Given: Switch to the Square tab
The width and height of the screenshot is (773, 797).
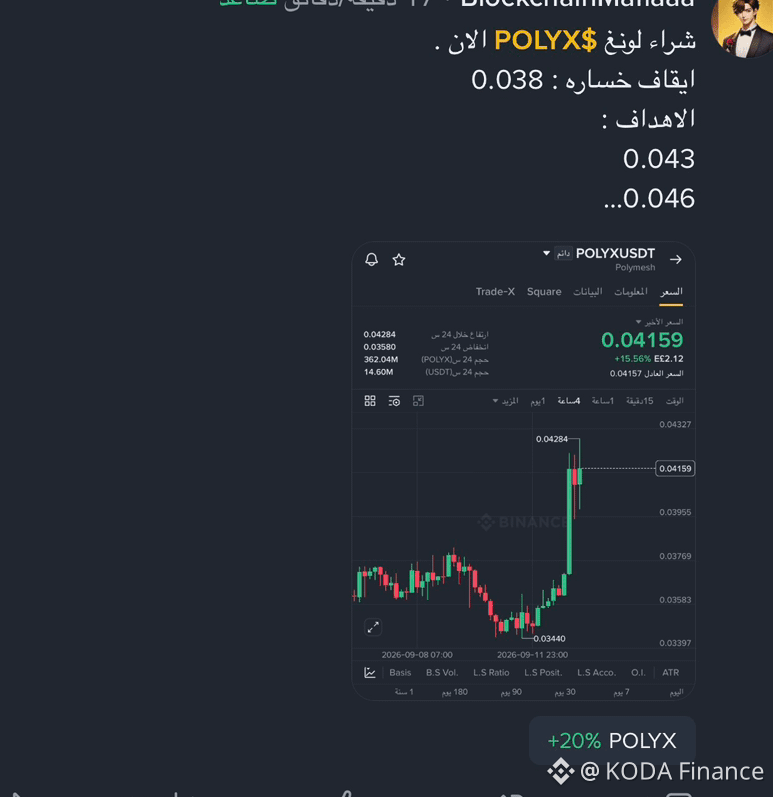Looking at the screenshot, I should tap(544, 292).
